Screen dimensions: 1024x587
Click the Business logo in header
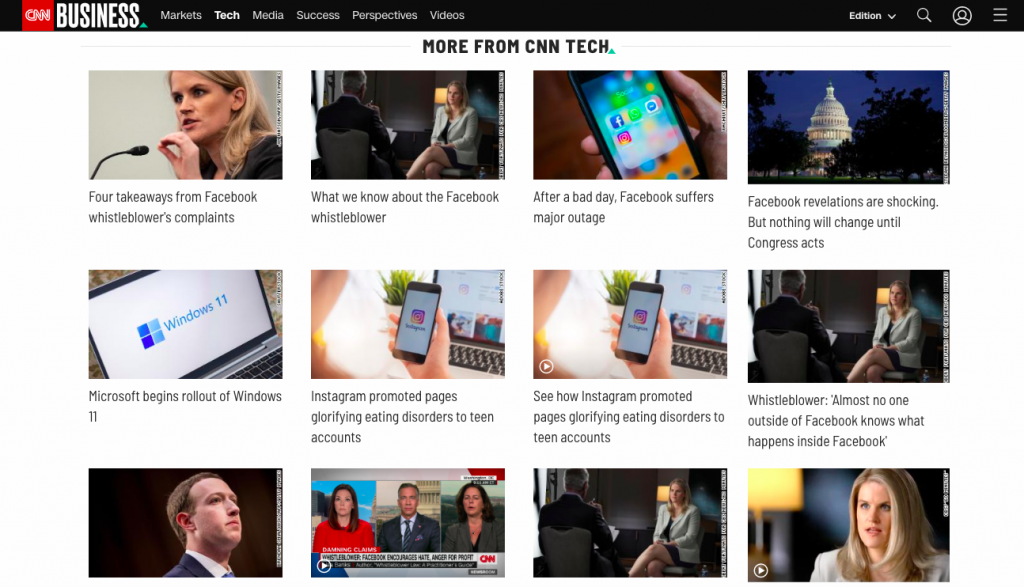pos(101,15)
